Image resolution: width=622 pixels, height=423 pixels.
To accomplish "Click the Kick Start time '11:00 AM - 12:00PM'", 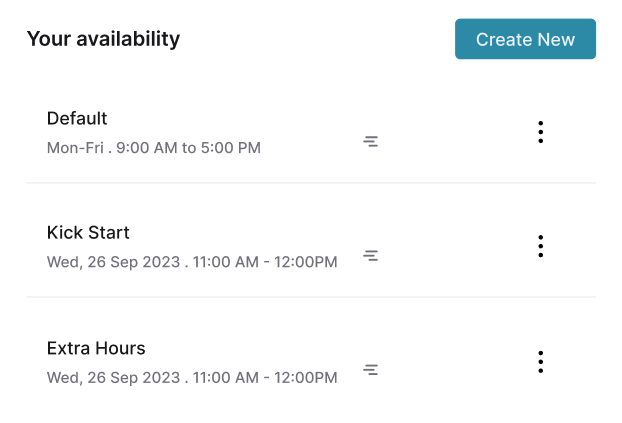I will (x=265, y=263).
